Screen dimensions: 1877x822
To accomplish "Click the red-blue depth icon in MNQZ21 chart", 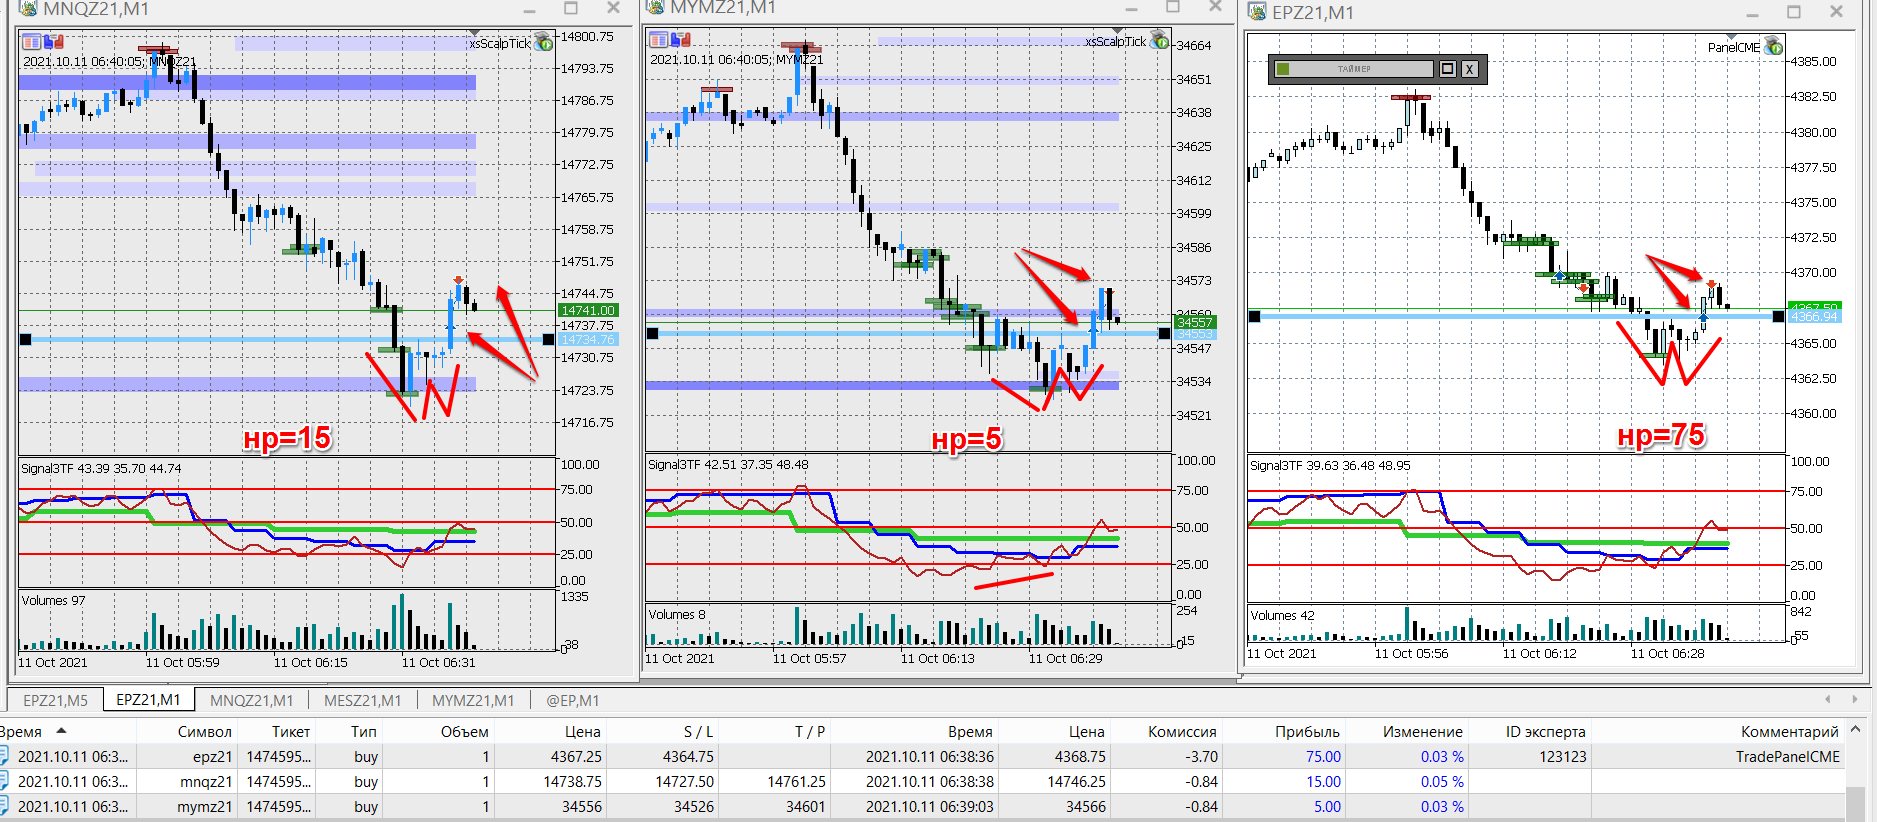I will 53,42.
